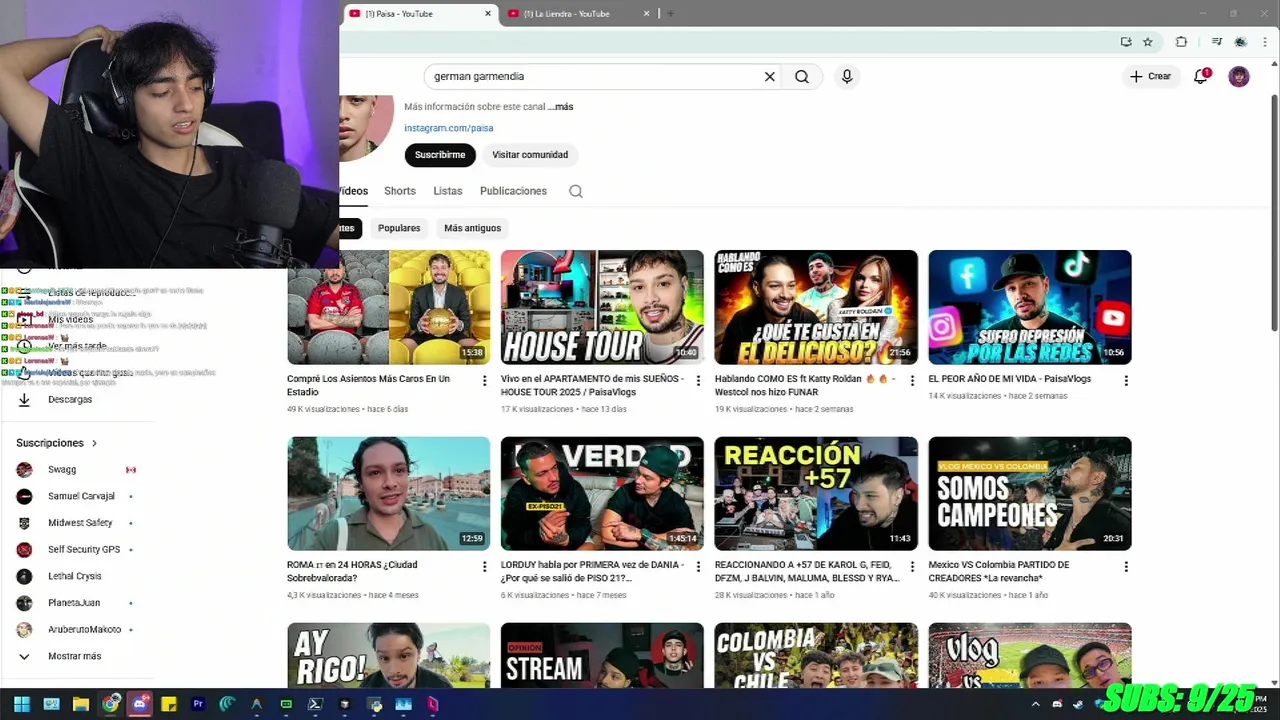Expand 'Mostrar más' in subscriptions list

(x=75, y=656)
